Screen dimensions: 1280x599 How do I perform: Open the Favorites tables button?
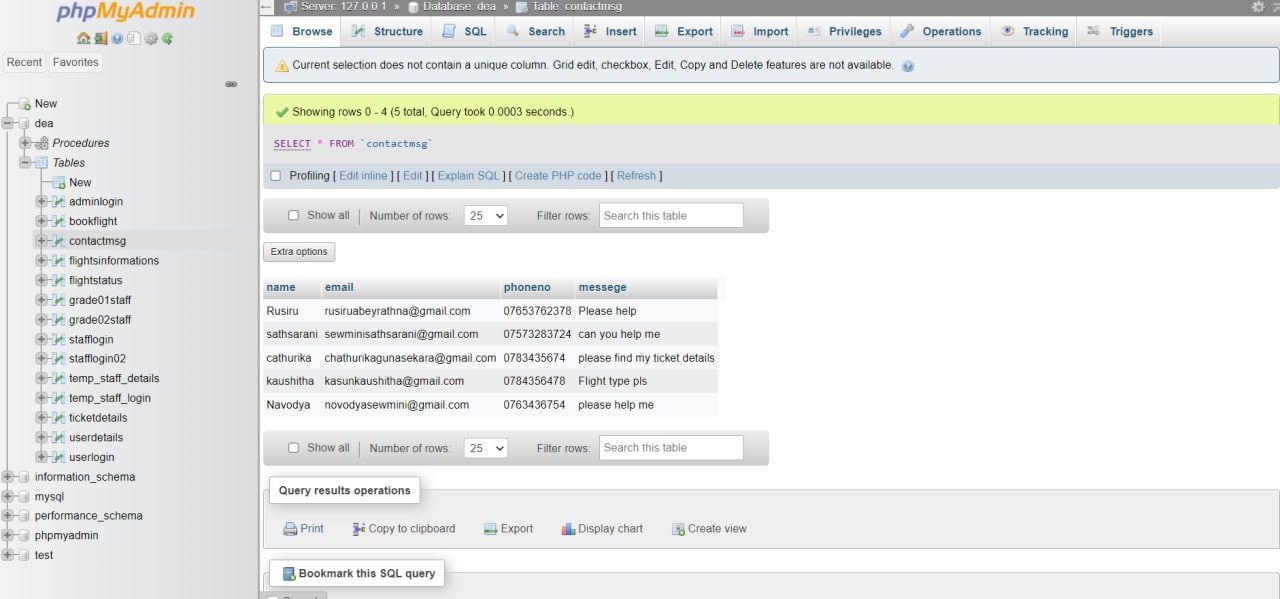pyautogui.click(x=76, y=62)
